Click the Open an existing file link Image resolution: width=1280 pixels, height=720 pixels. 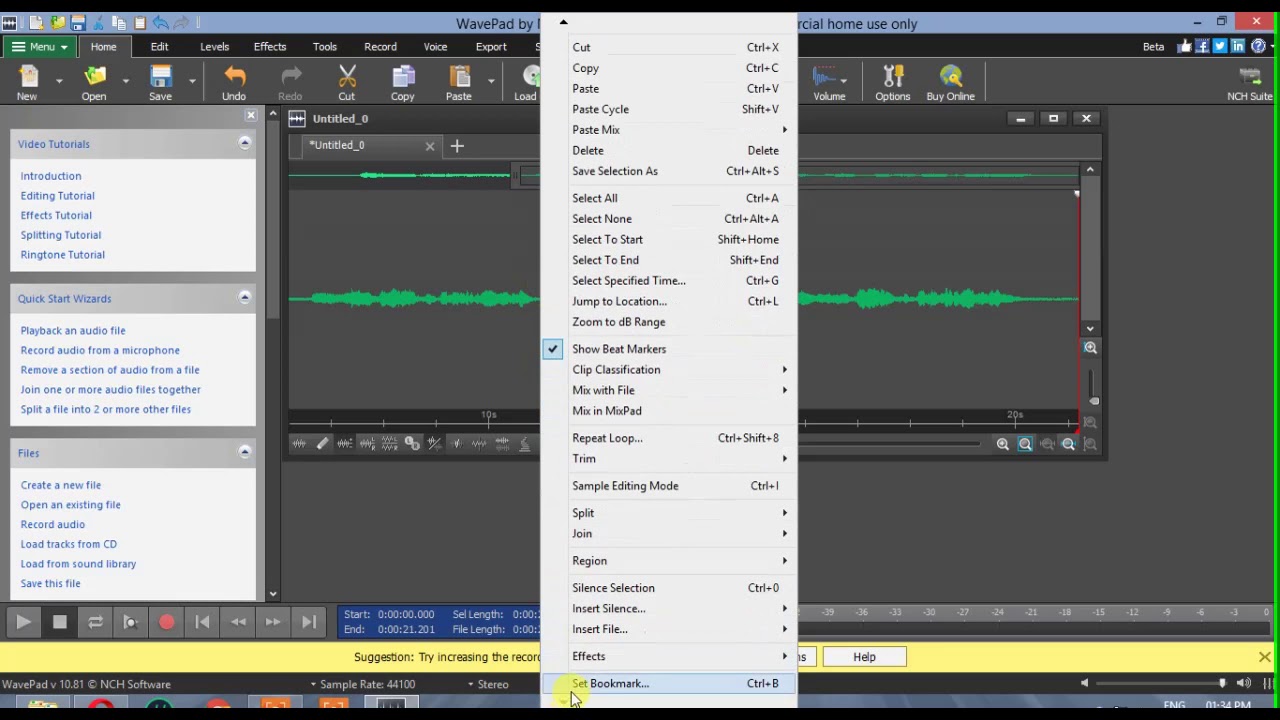click(x=71, y=505)
